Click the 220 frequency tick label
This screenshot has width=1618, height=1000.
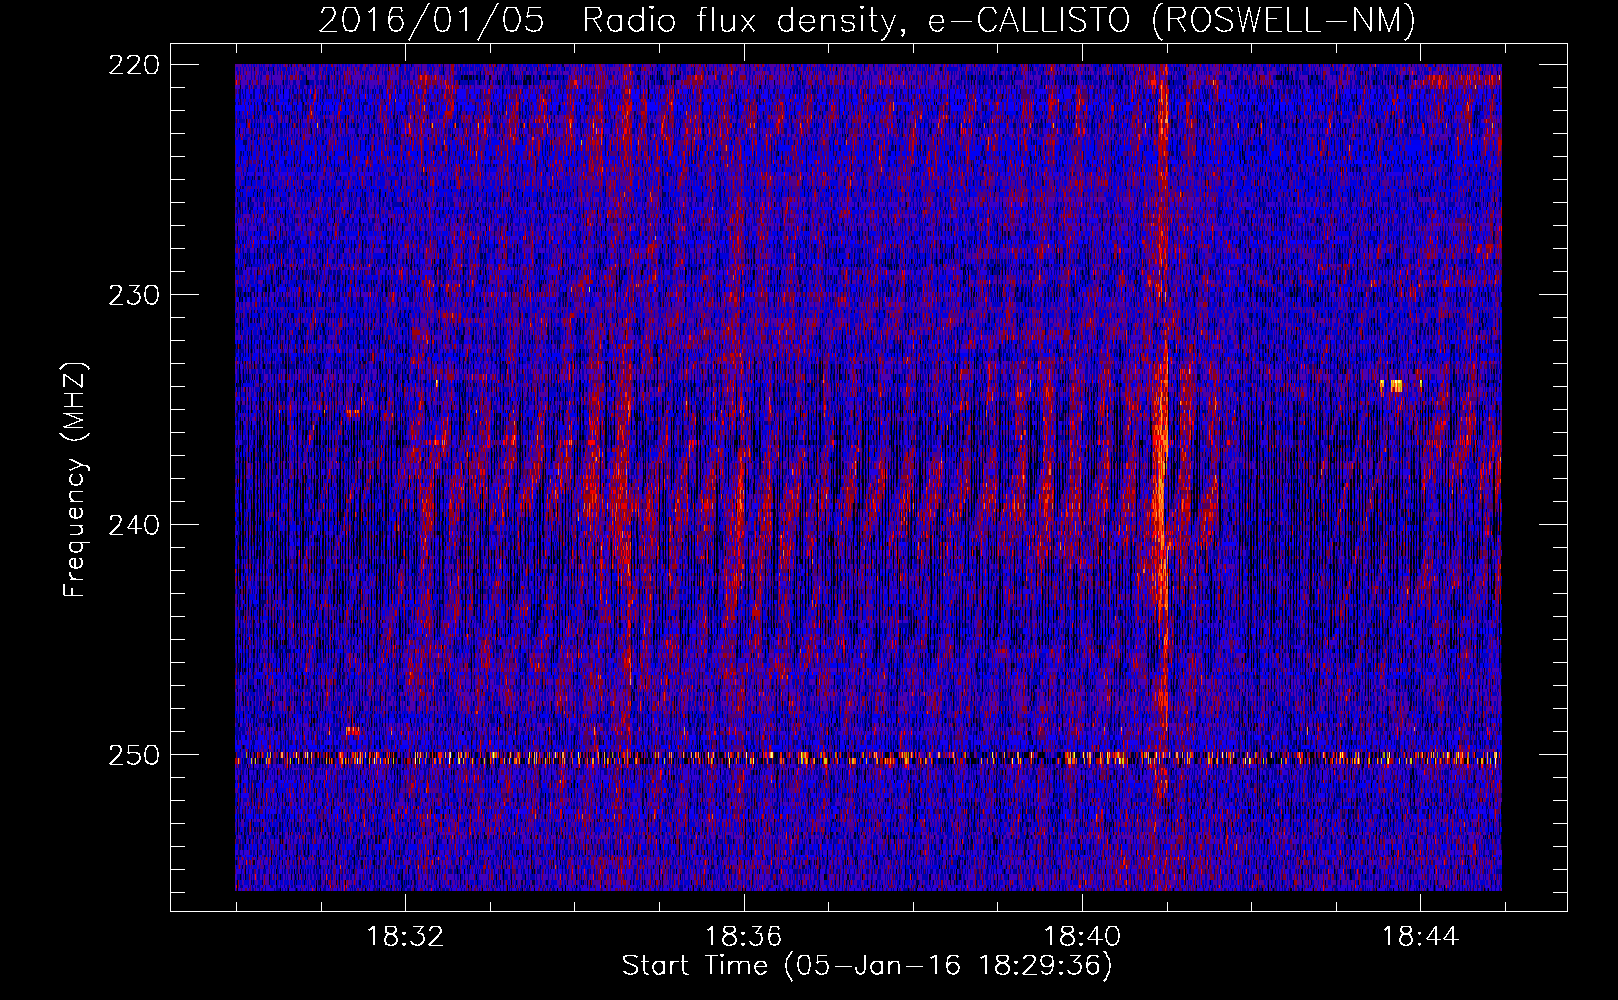[133, 64]
